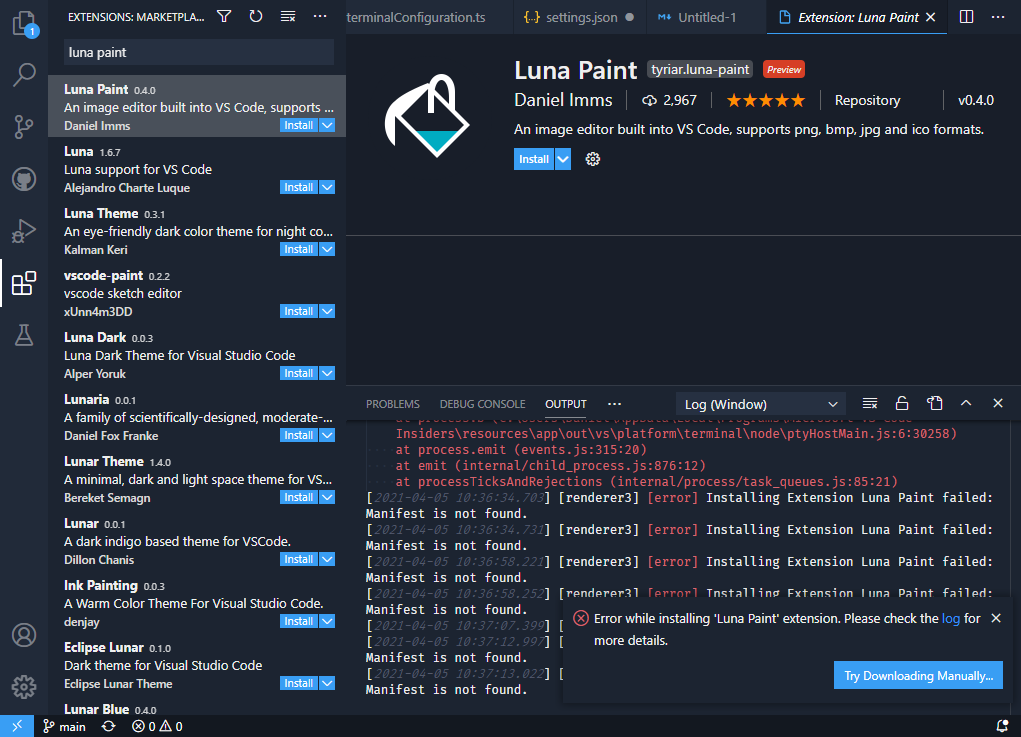The width and height of the screenshot is (1021, 737).
Task: Open the PROBLEMS panel tab
Action: [x=393, y=404]
